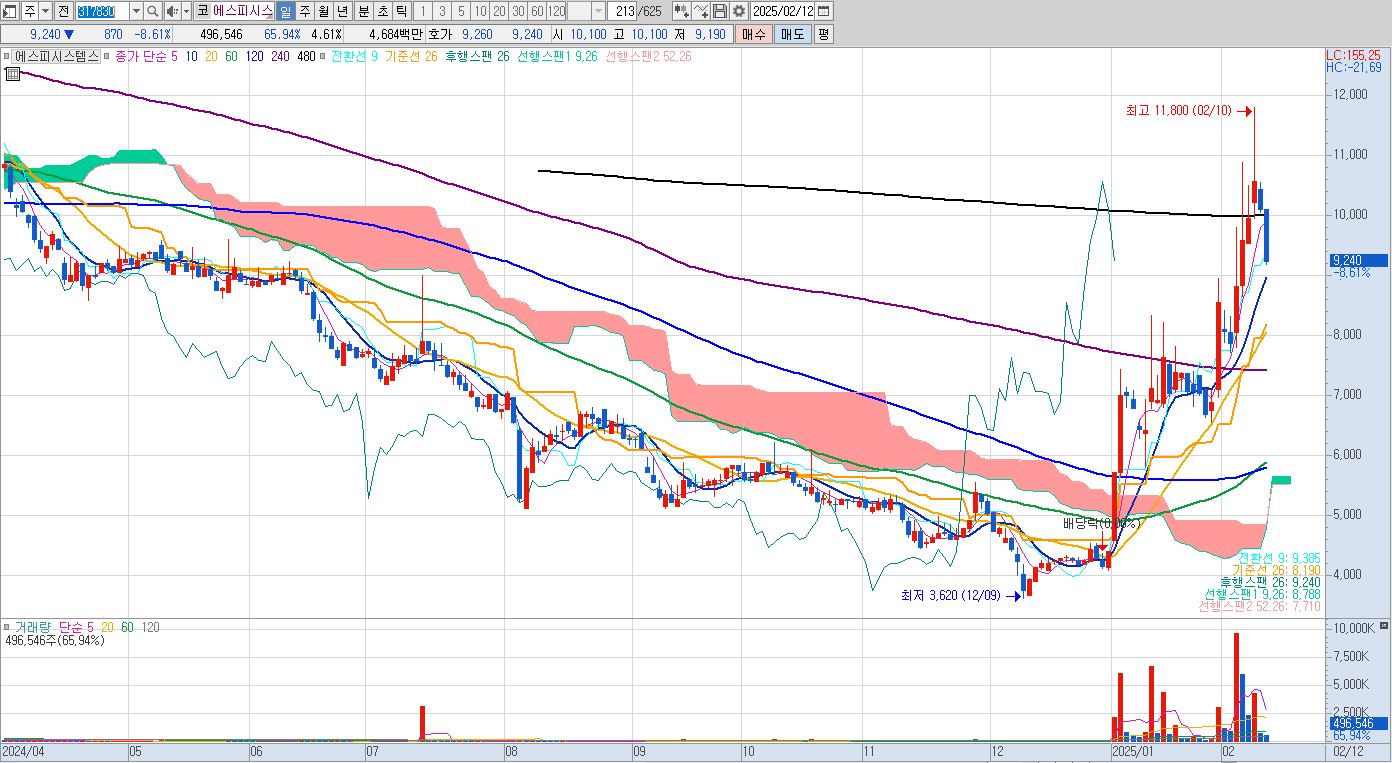The image size is (1392, 763).
Task: Click the chart tools icon left of the save icon
Action: coord(701,11)
